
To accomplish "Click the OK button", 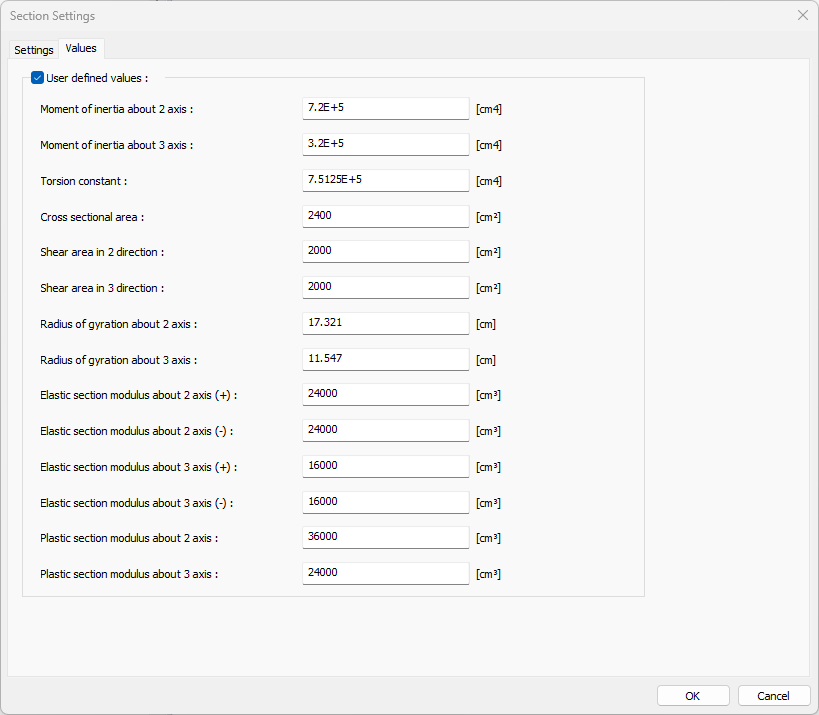I will click(693, 696).
